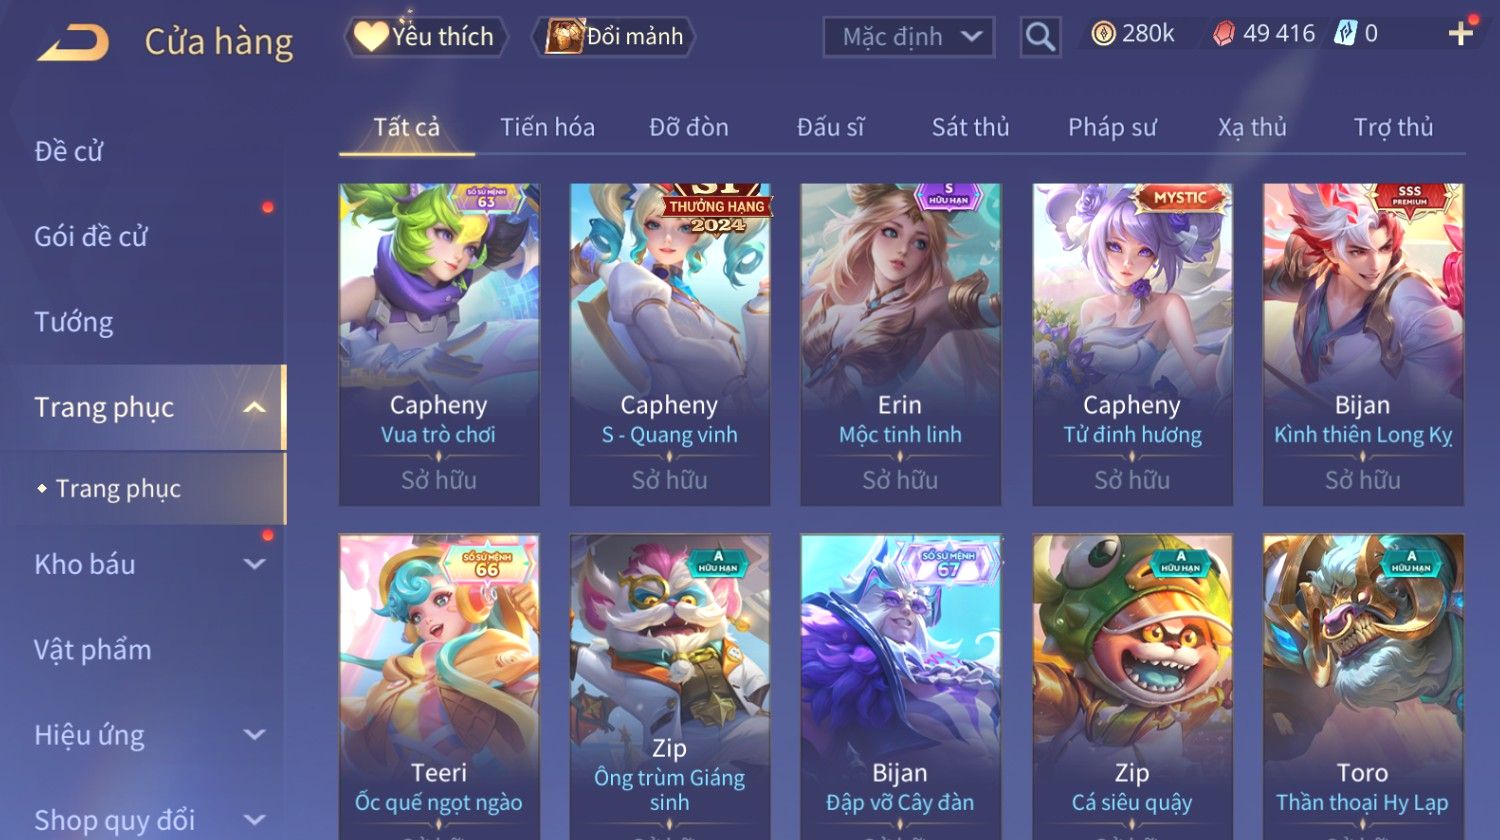Viewport: 1500px width, 840px height.
Task: Collapse the Trang phục sidebar section
Action: coord(255,407)
